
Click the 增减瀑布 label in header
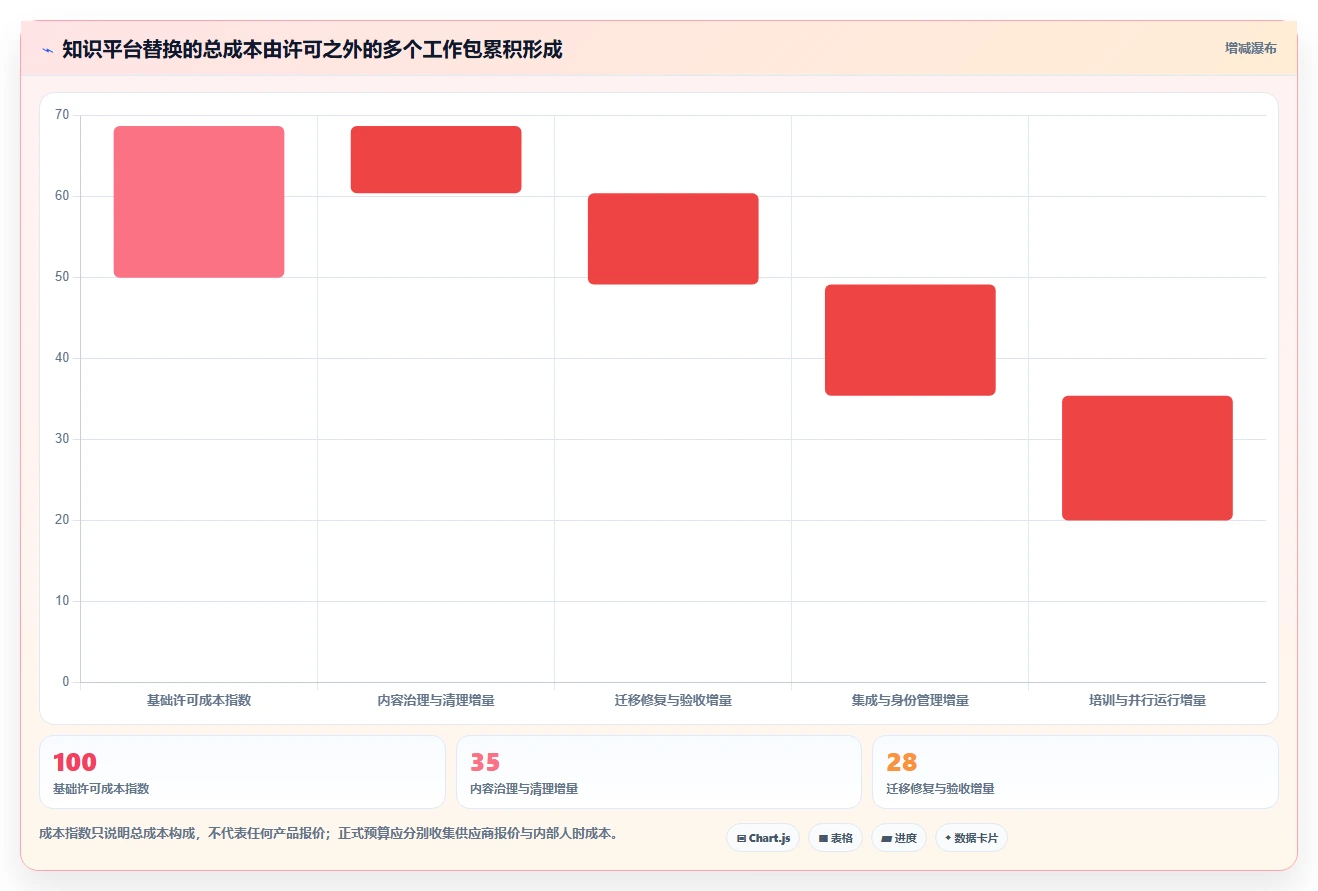pyautogui.click(x=1251, y=48)
